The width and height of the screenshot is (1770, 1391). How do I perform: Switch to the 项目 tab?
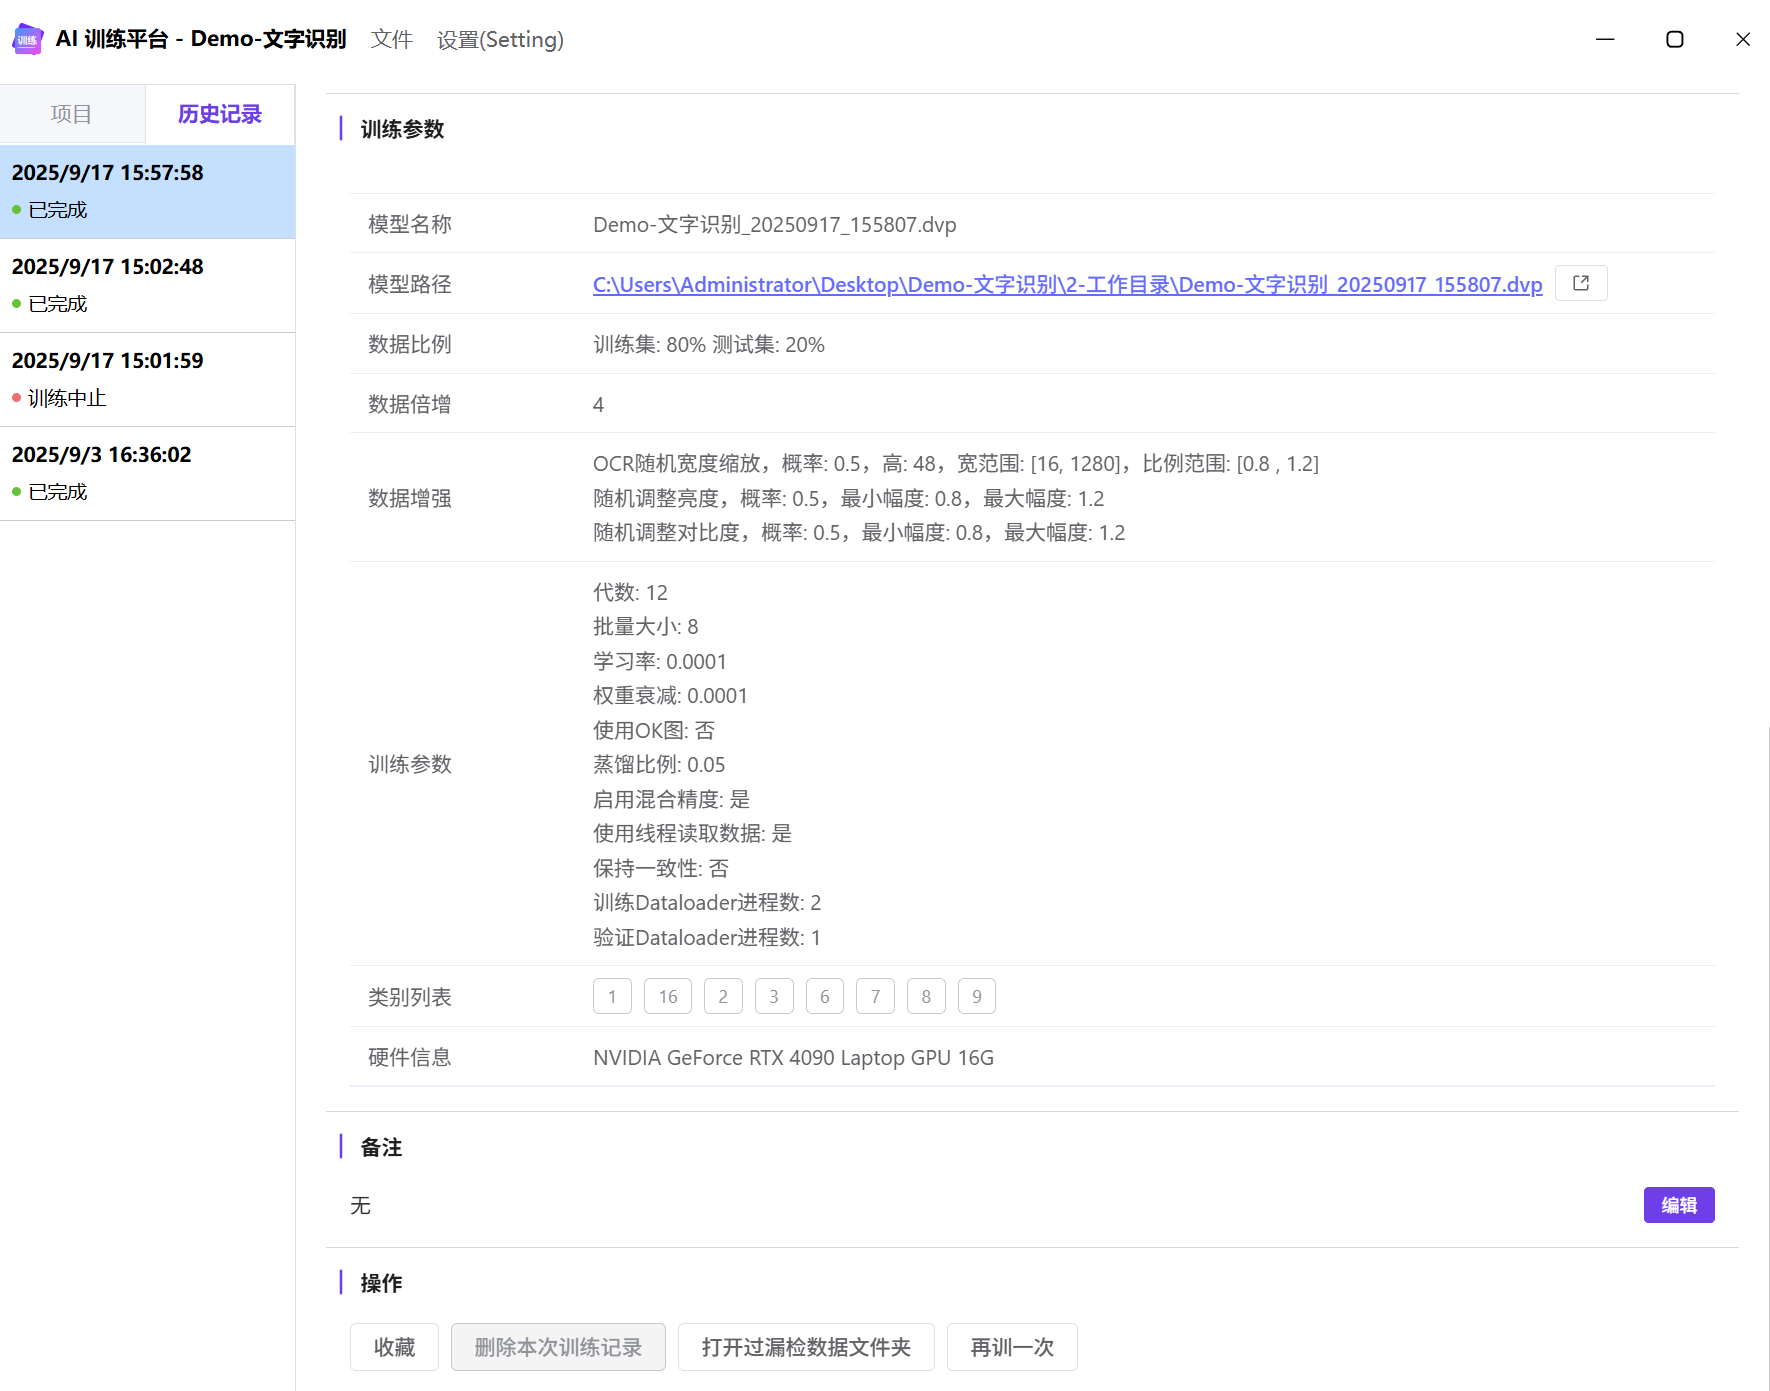tap(71, 115)
